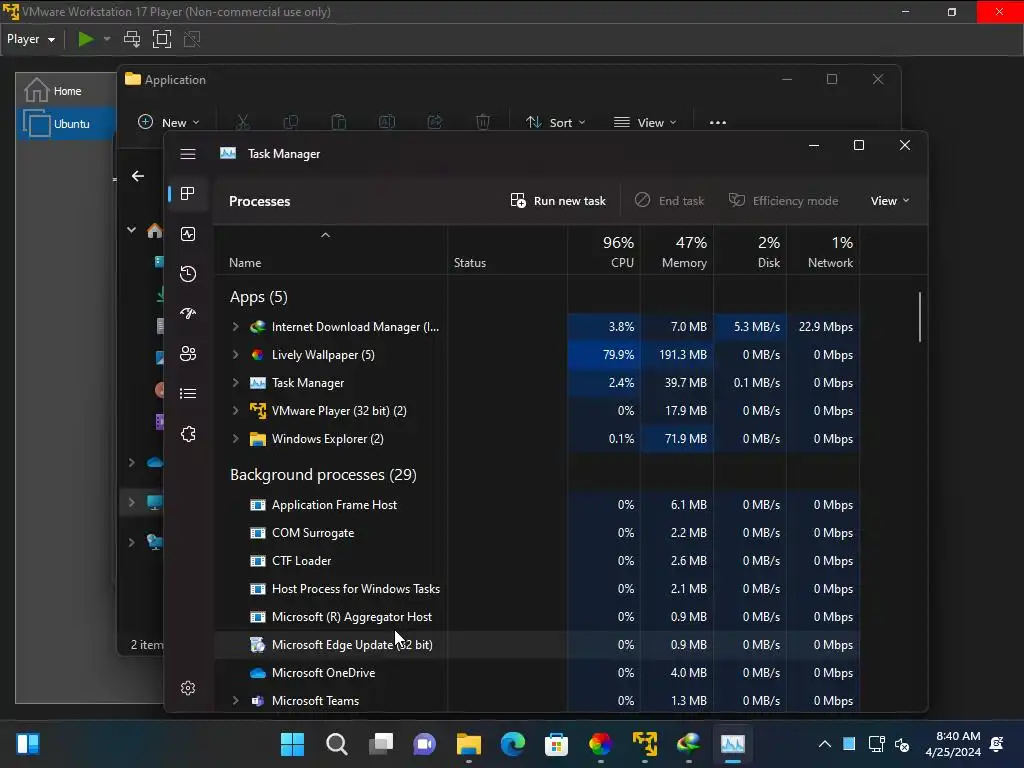
Task: Select Processes page icon in Task Manager sidebar
Action: tap(188, 194)
